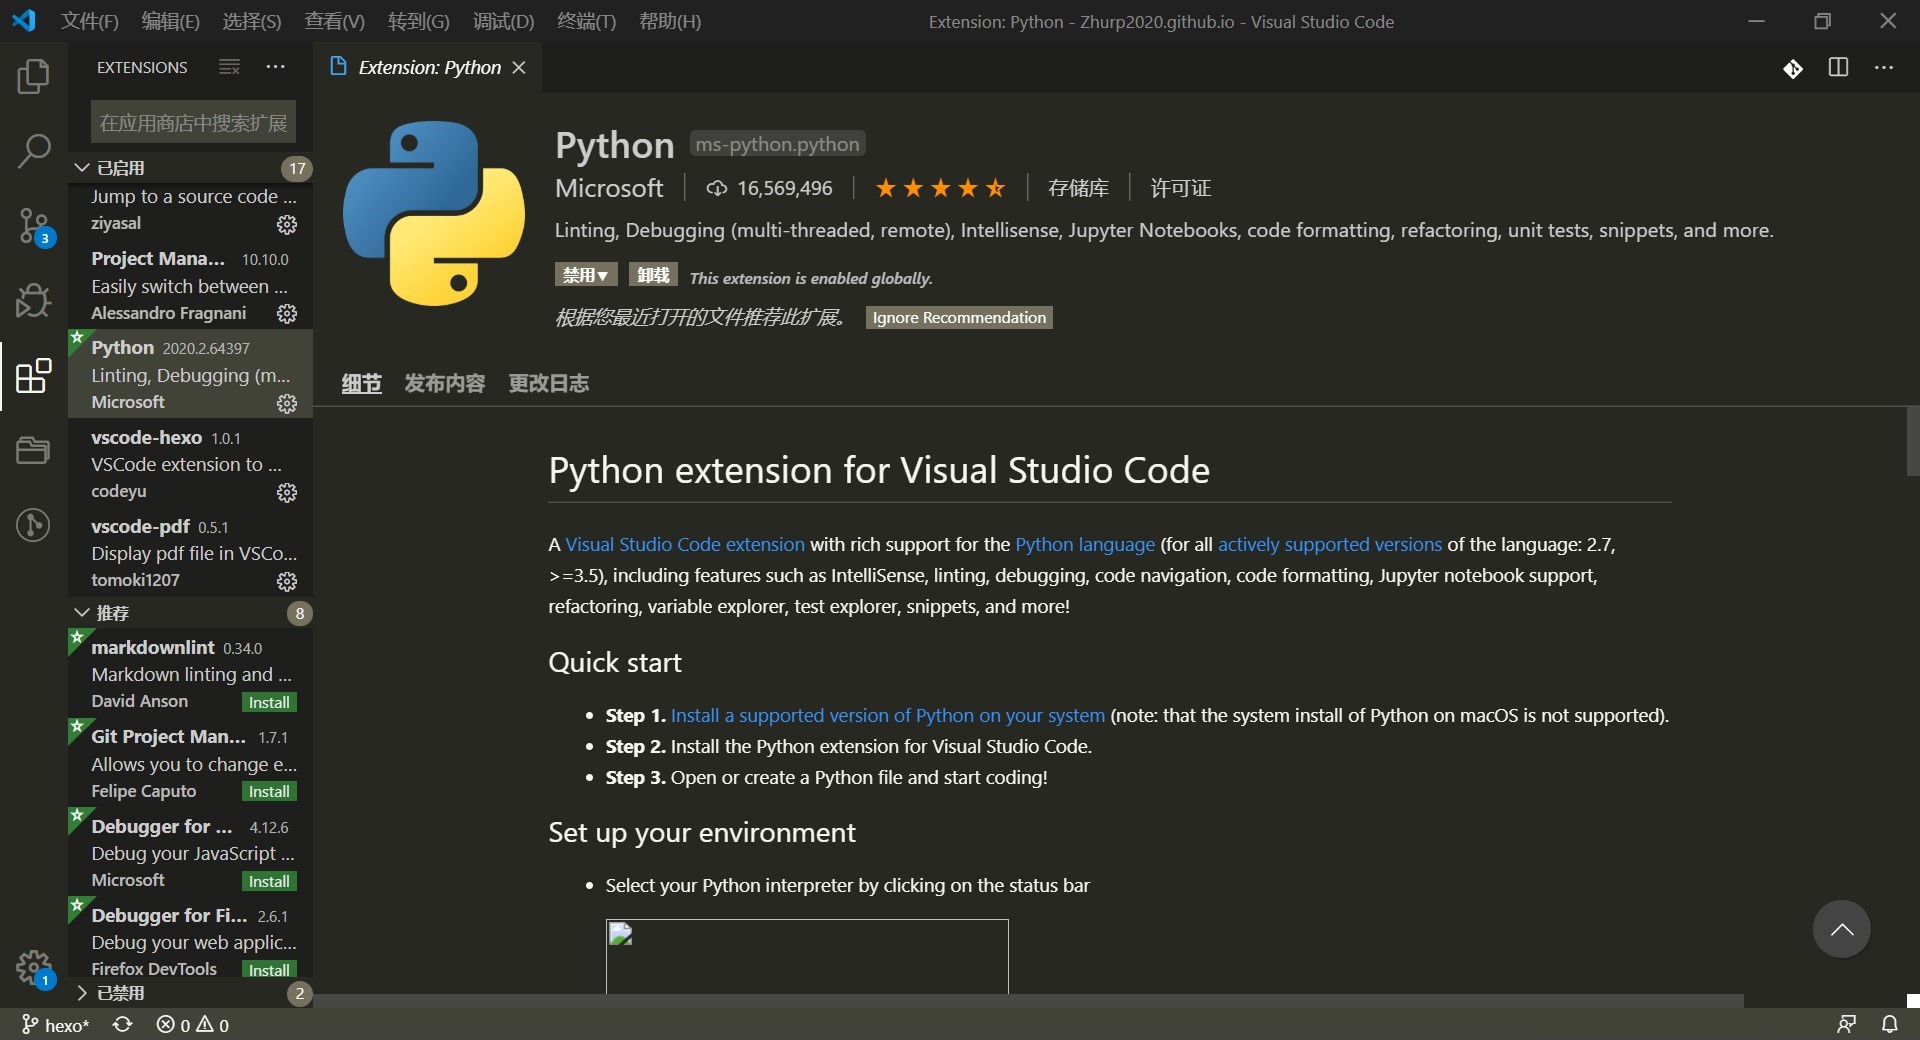
Task: Click the horizontal scrollbar below the README
Action: tap(1028, 1000)
